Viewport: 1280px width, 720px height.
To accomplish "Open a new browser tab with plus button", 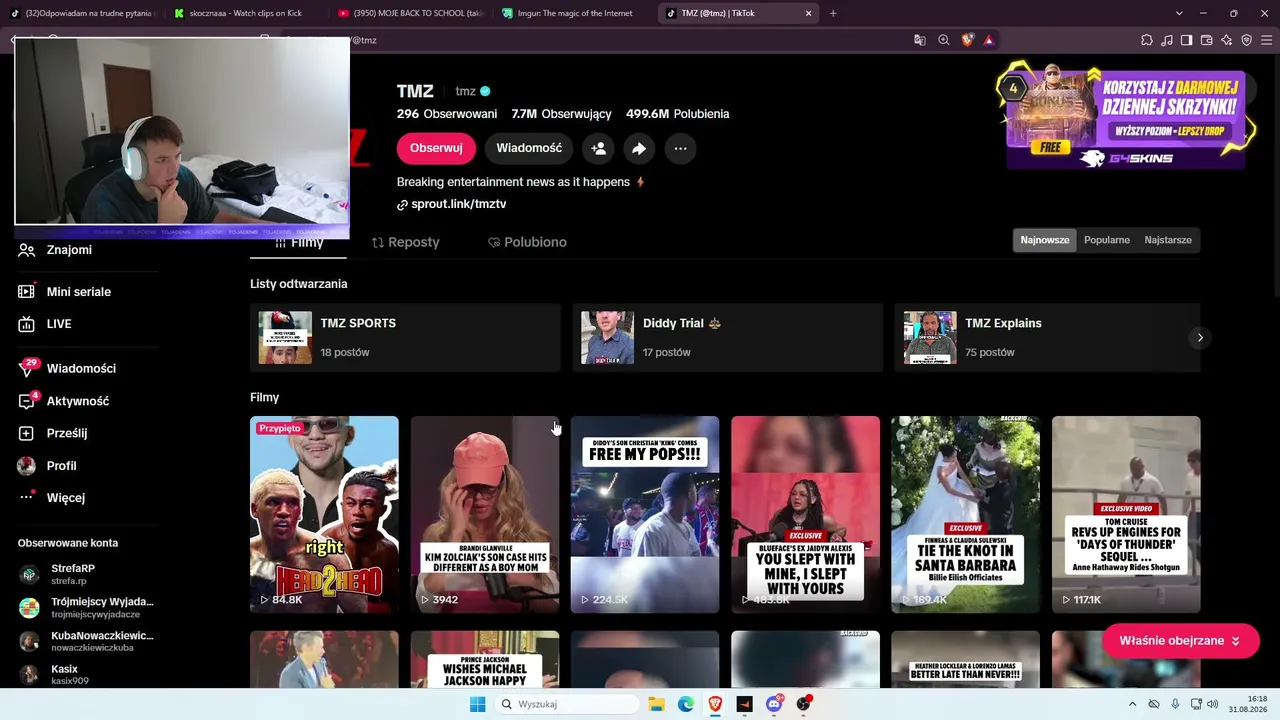I will [833, 13].
